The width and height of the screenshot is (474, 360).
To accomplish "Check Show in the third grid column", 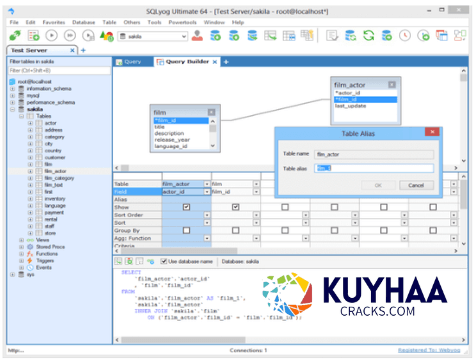I will point(285,207).
